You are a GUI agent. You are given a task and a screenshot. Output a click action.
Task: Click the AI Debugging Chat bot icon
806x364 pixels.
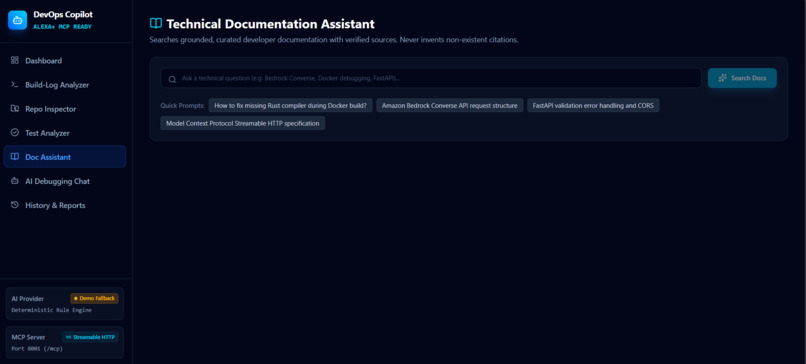coord(15,181)
